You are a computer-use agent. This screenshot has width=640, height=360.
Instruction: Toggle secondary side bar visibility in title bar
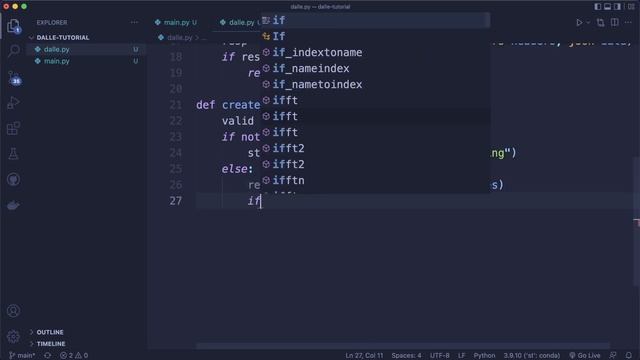pyautogui.click(x=618, y=7)
